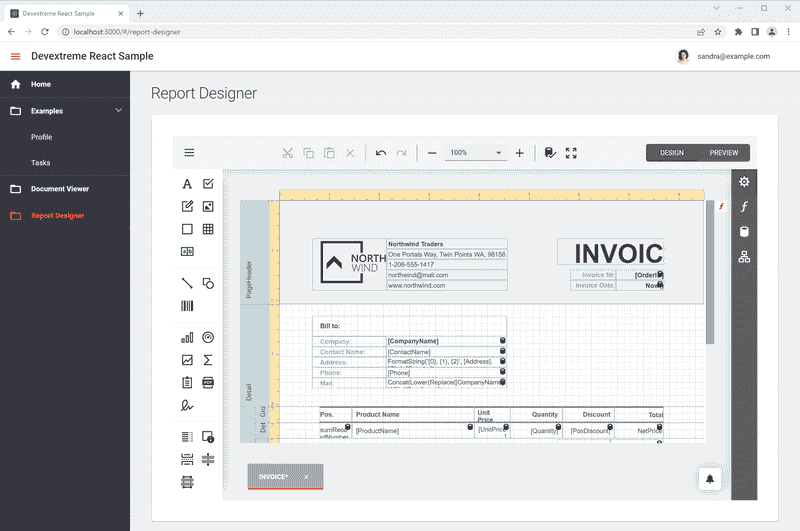This screenshot has width=800, height=531.
Task: Select the Pivot Grid sigma control
Action: point(208,360)
